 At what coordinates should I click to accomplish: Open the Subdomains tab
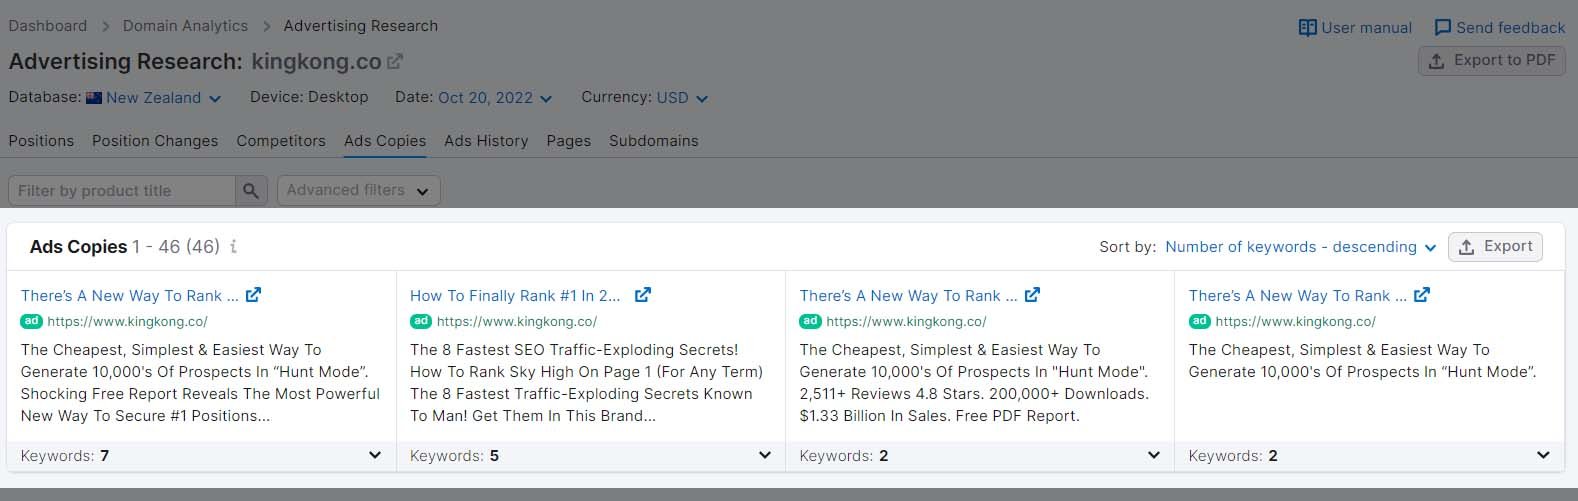coord(654,141)
